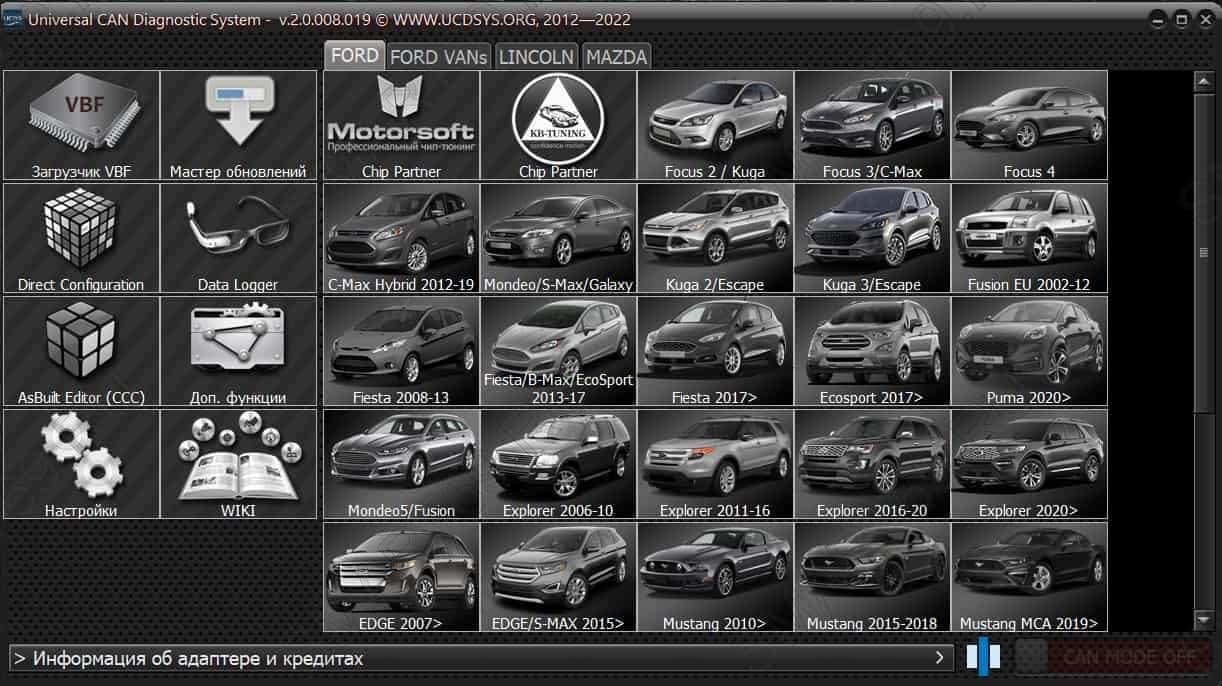
Task: Toggle the CAN MODE OFF button
Action: [1114, 656]
